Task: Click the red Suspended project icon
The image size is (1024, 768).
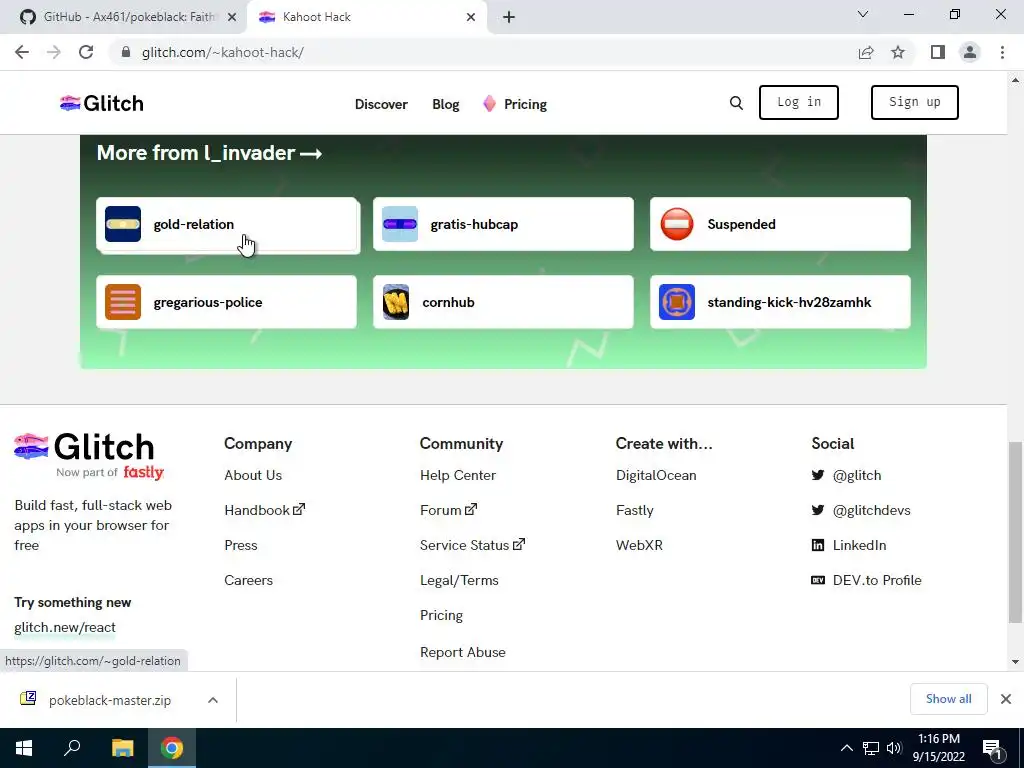Action: 677,224
